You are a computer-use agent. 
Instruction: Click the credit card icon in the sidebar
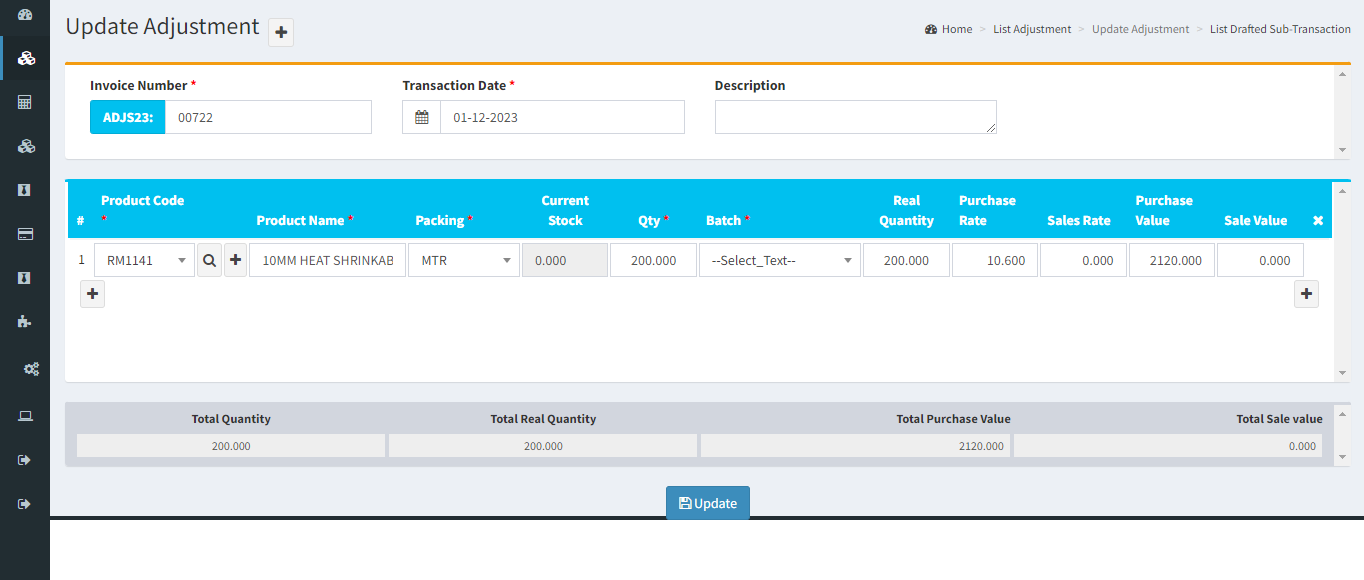[x=26, y=234]
